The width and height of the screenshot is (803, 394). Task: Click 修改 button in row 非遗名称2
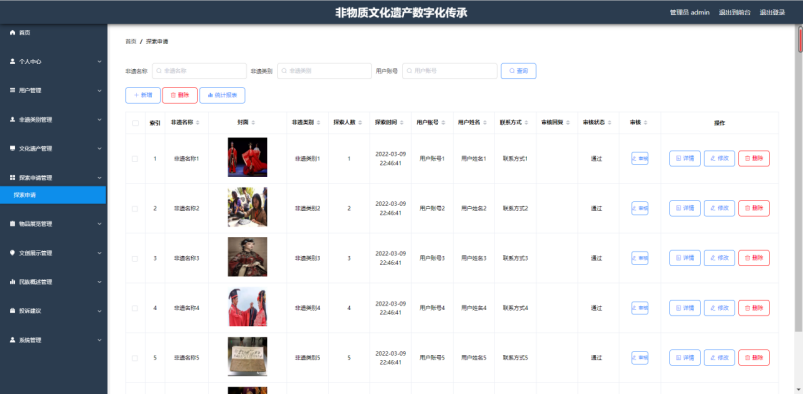[x=720, y=209]
